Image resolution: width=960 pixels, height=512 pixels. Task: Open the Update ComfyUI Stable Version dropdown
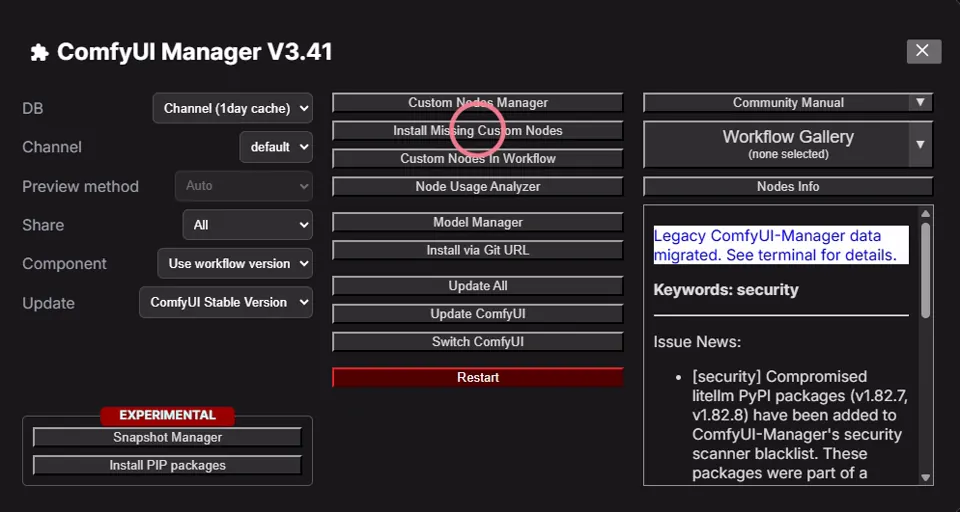(x=226, y=302)
